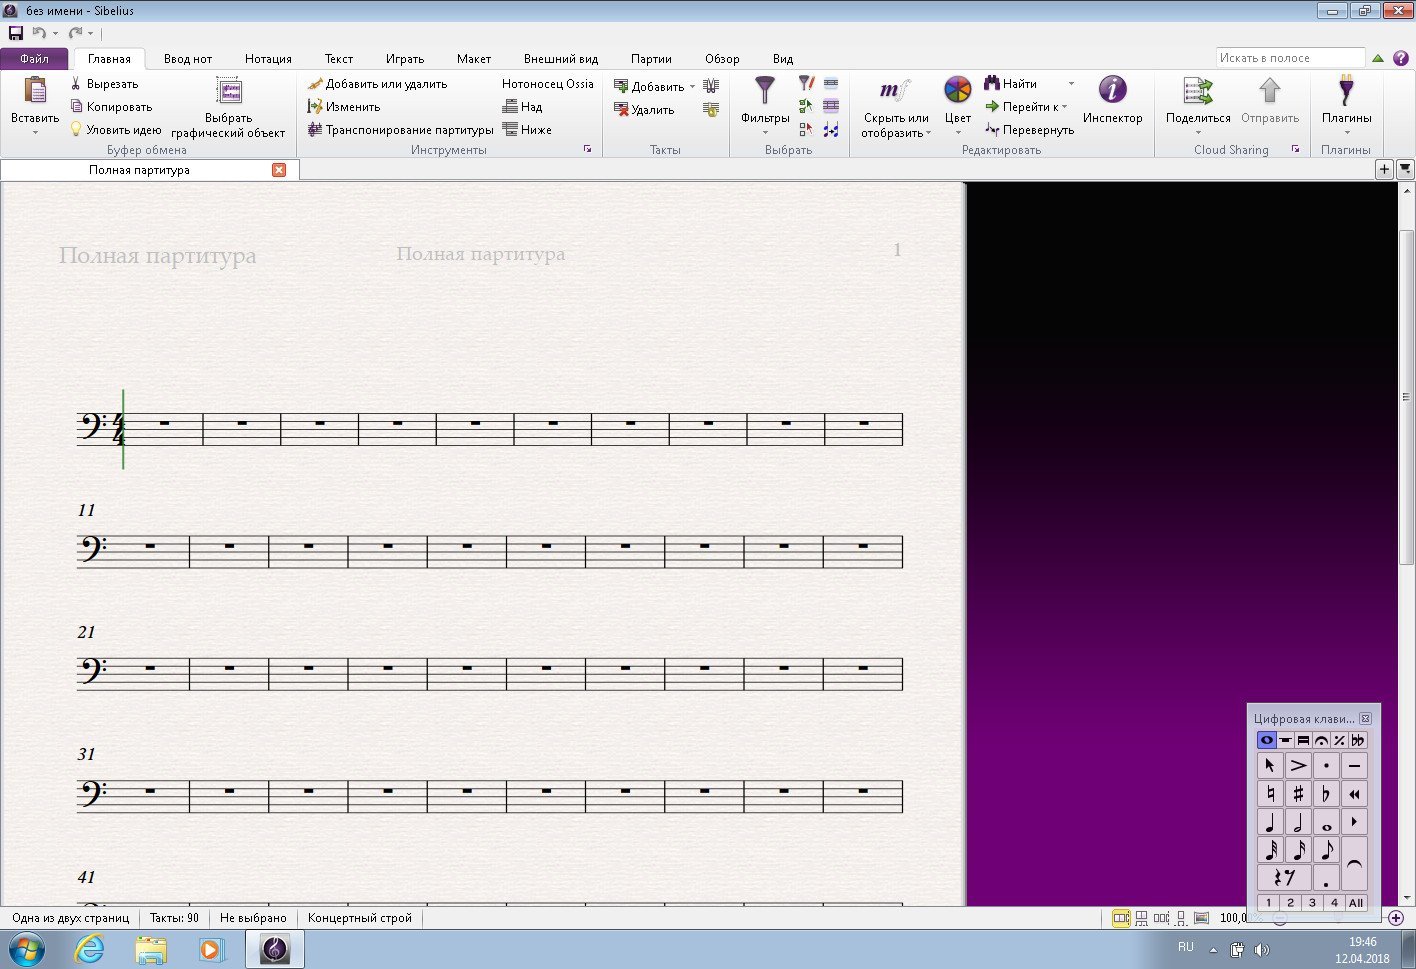Open the Вставить paste dropdown arrow
1416x969 pixels.
35,132
